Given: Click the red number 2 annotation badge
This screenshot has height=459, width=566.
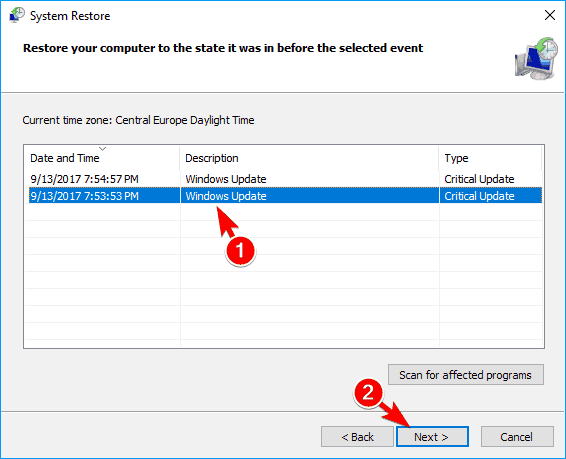Looking at the screenshot, I should click(368, 392).
